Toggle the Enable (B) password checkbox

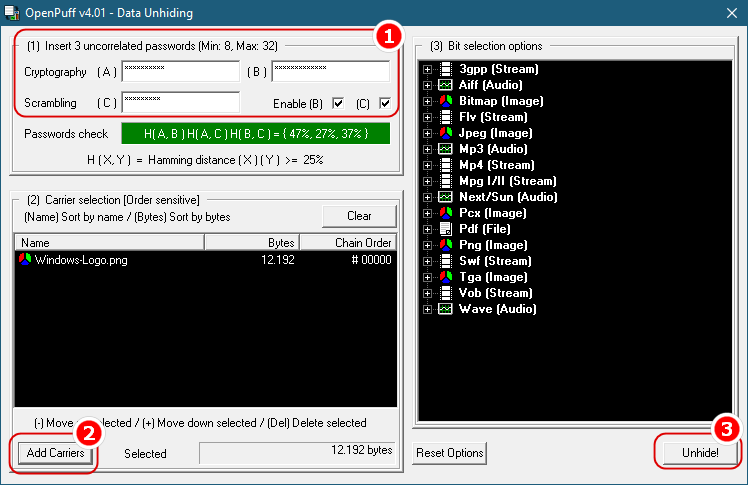(x=338, y=103)
